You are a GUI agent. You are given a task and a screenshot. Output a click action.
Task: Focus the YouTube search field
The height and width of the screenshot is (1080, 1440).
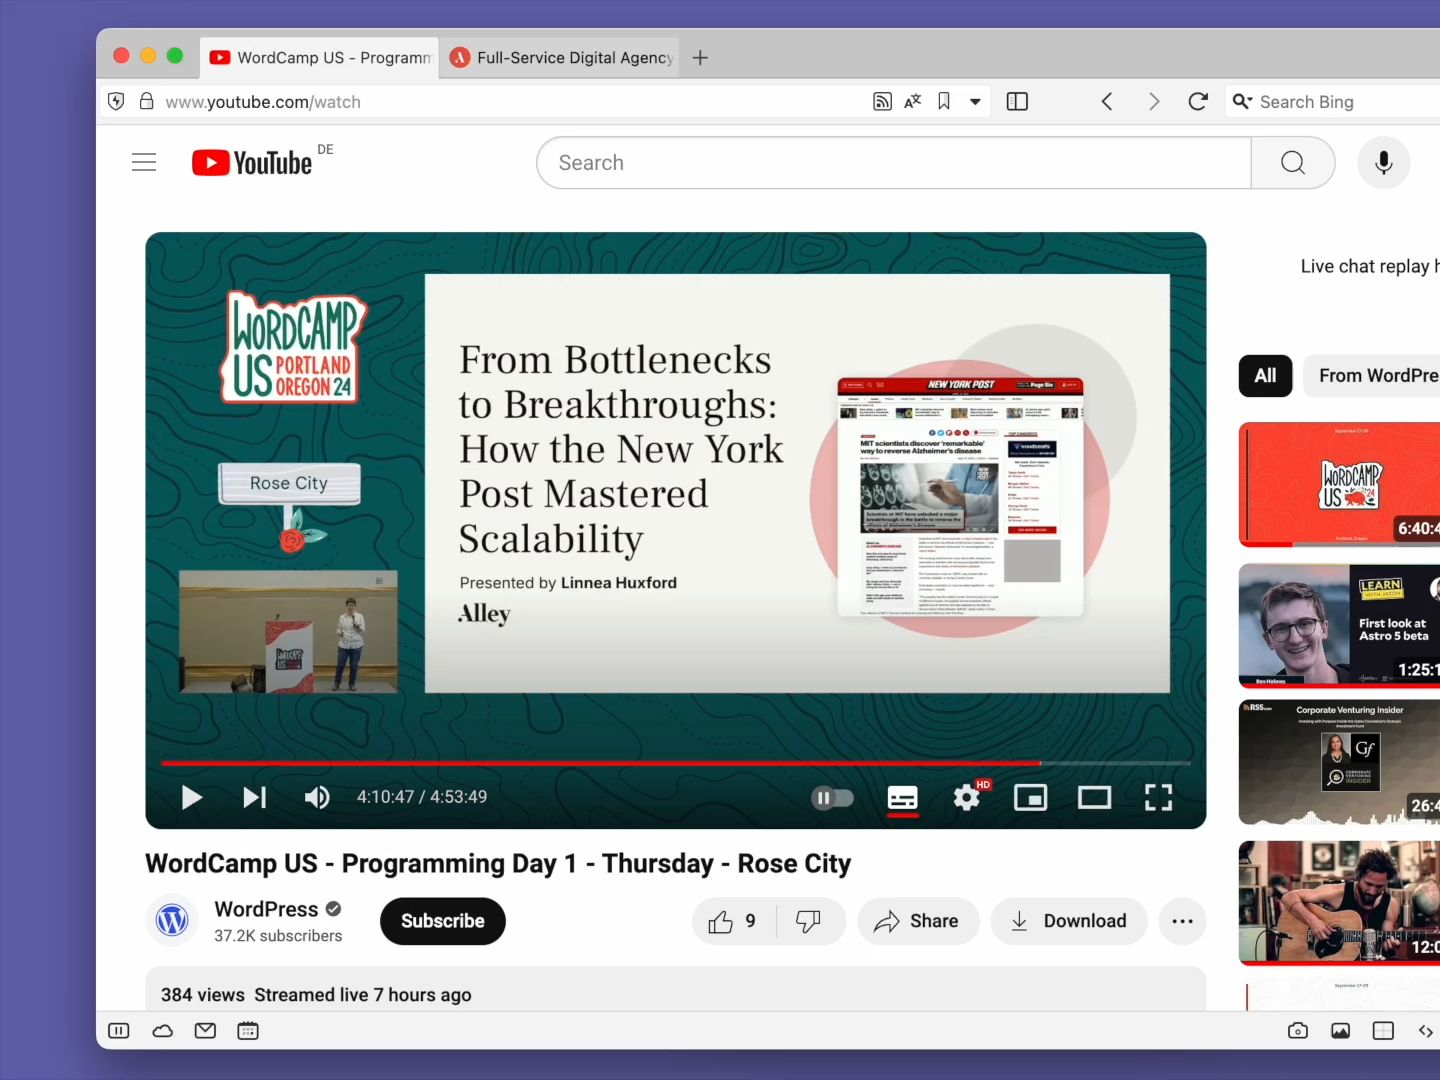pyautogui.click(x=894, y=163)
